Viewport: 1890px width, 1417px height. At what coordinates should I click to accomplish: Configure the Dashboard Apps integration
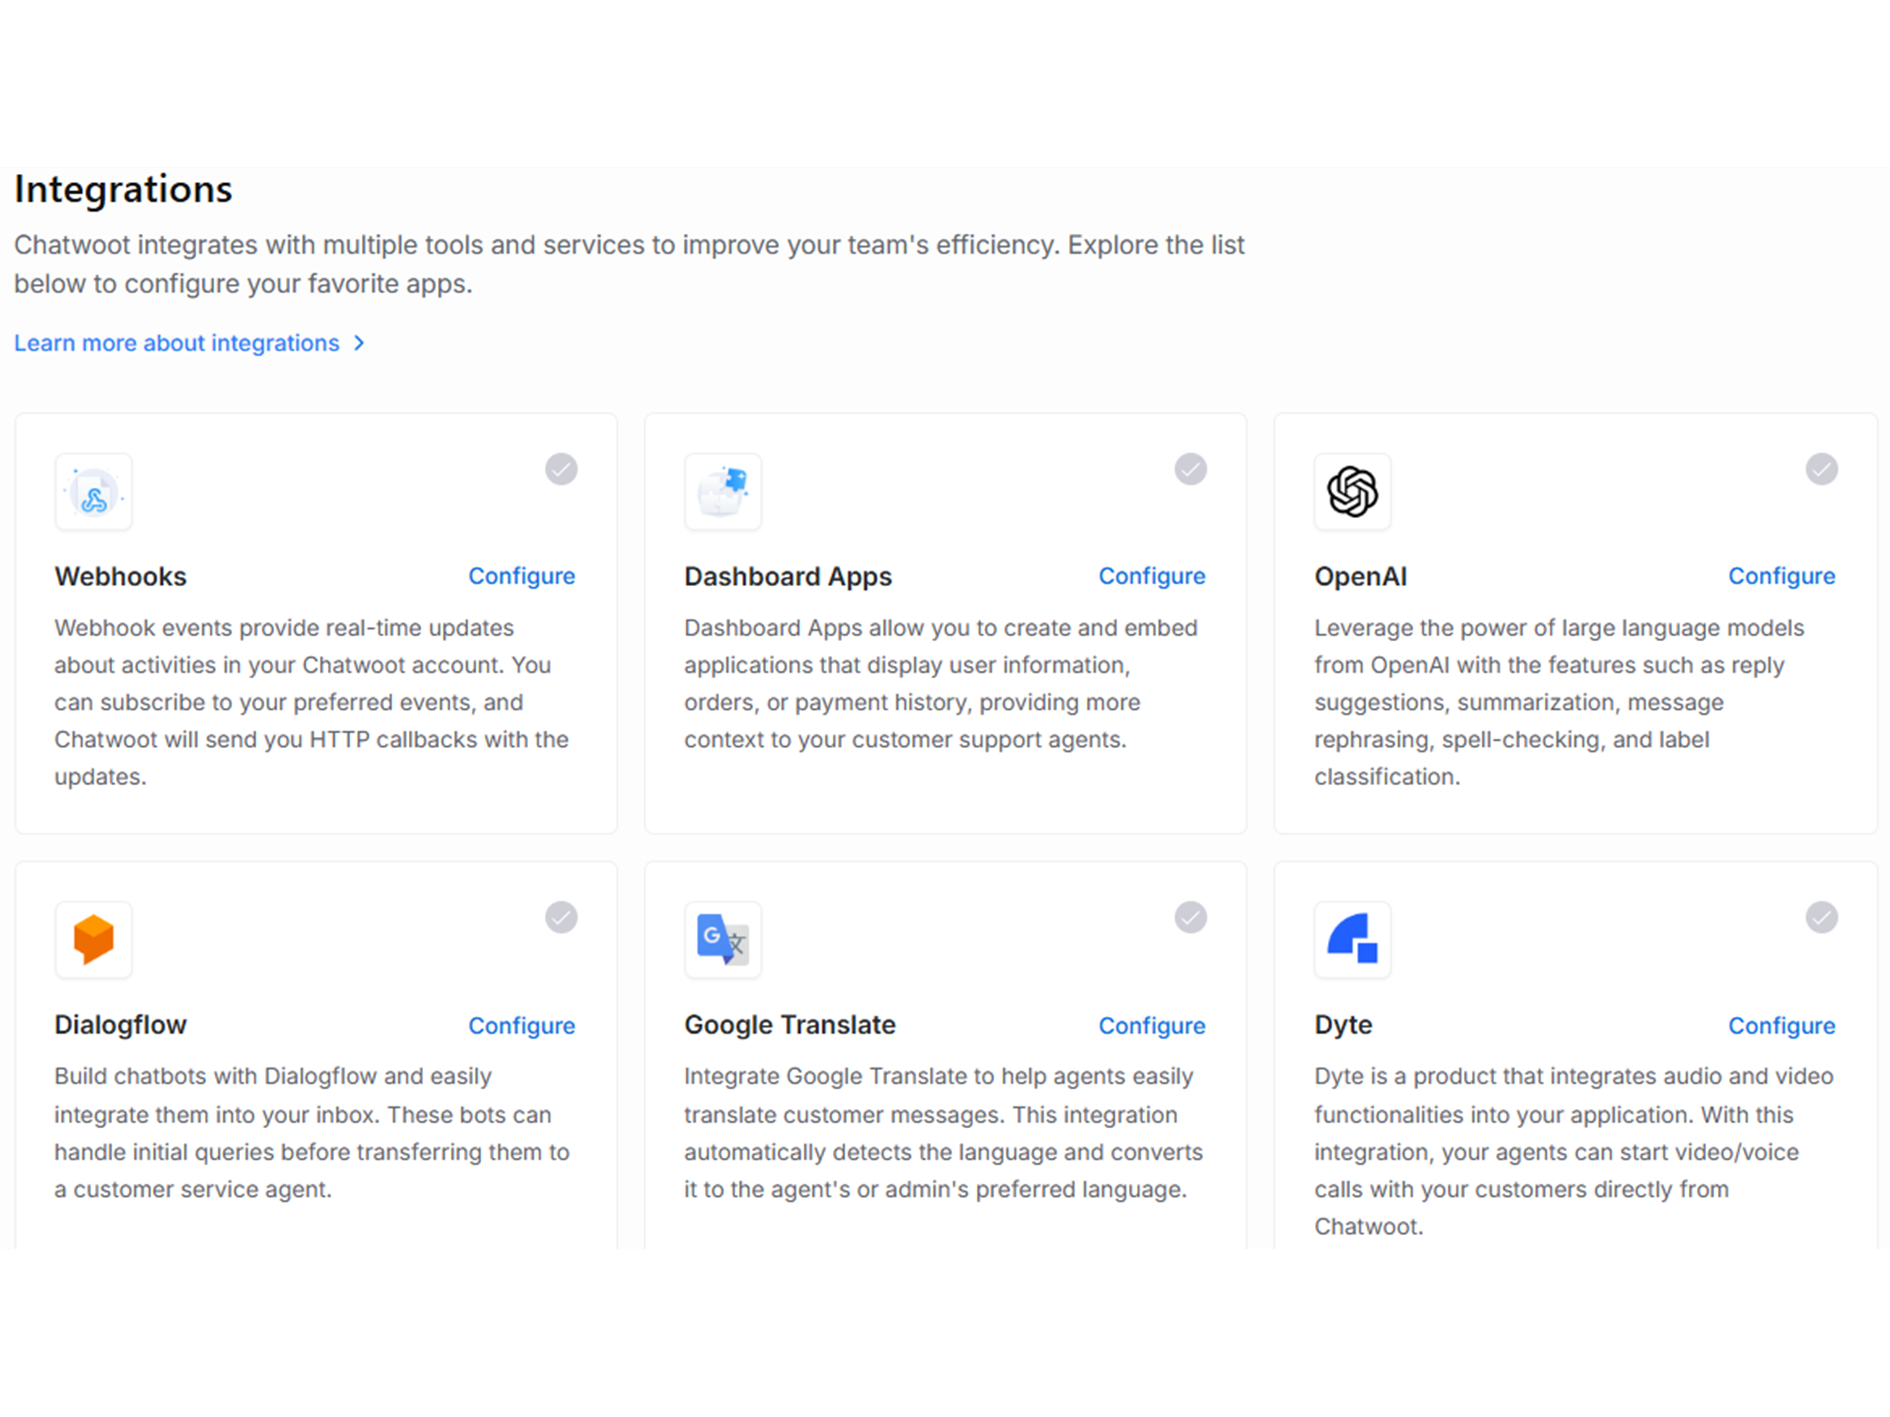click(1151, 576)
